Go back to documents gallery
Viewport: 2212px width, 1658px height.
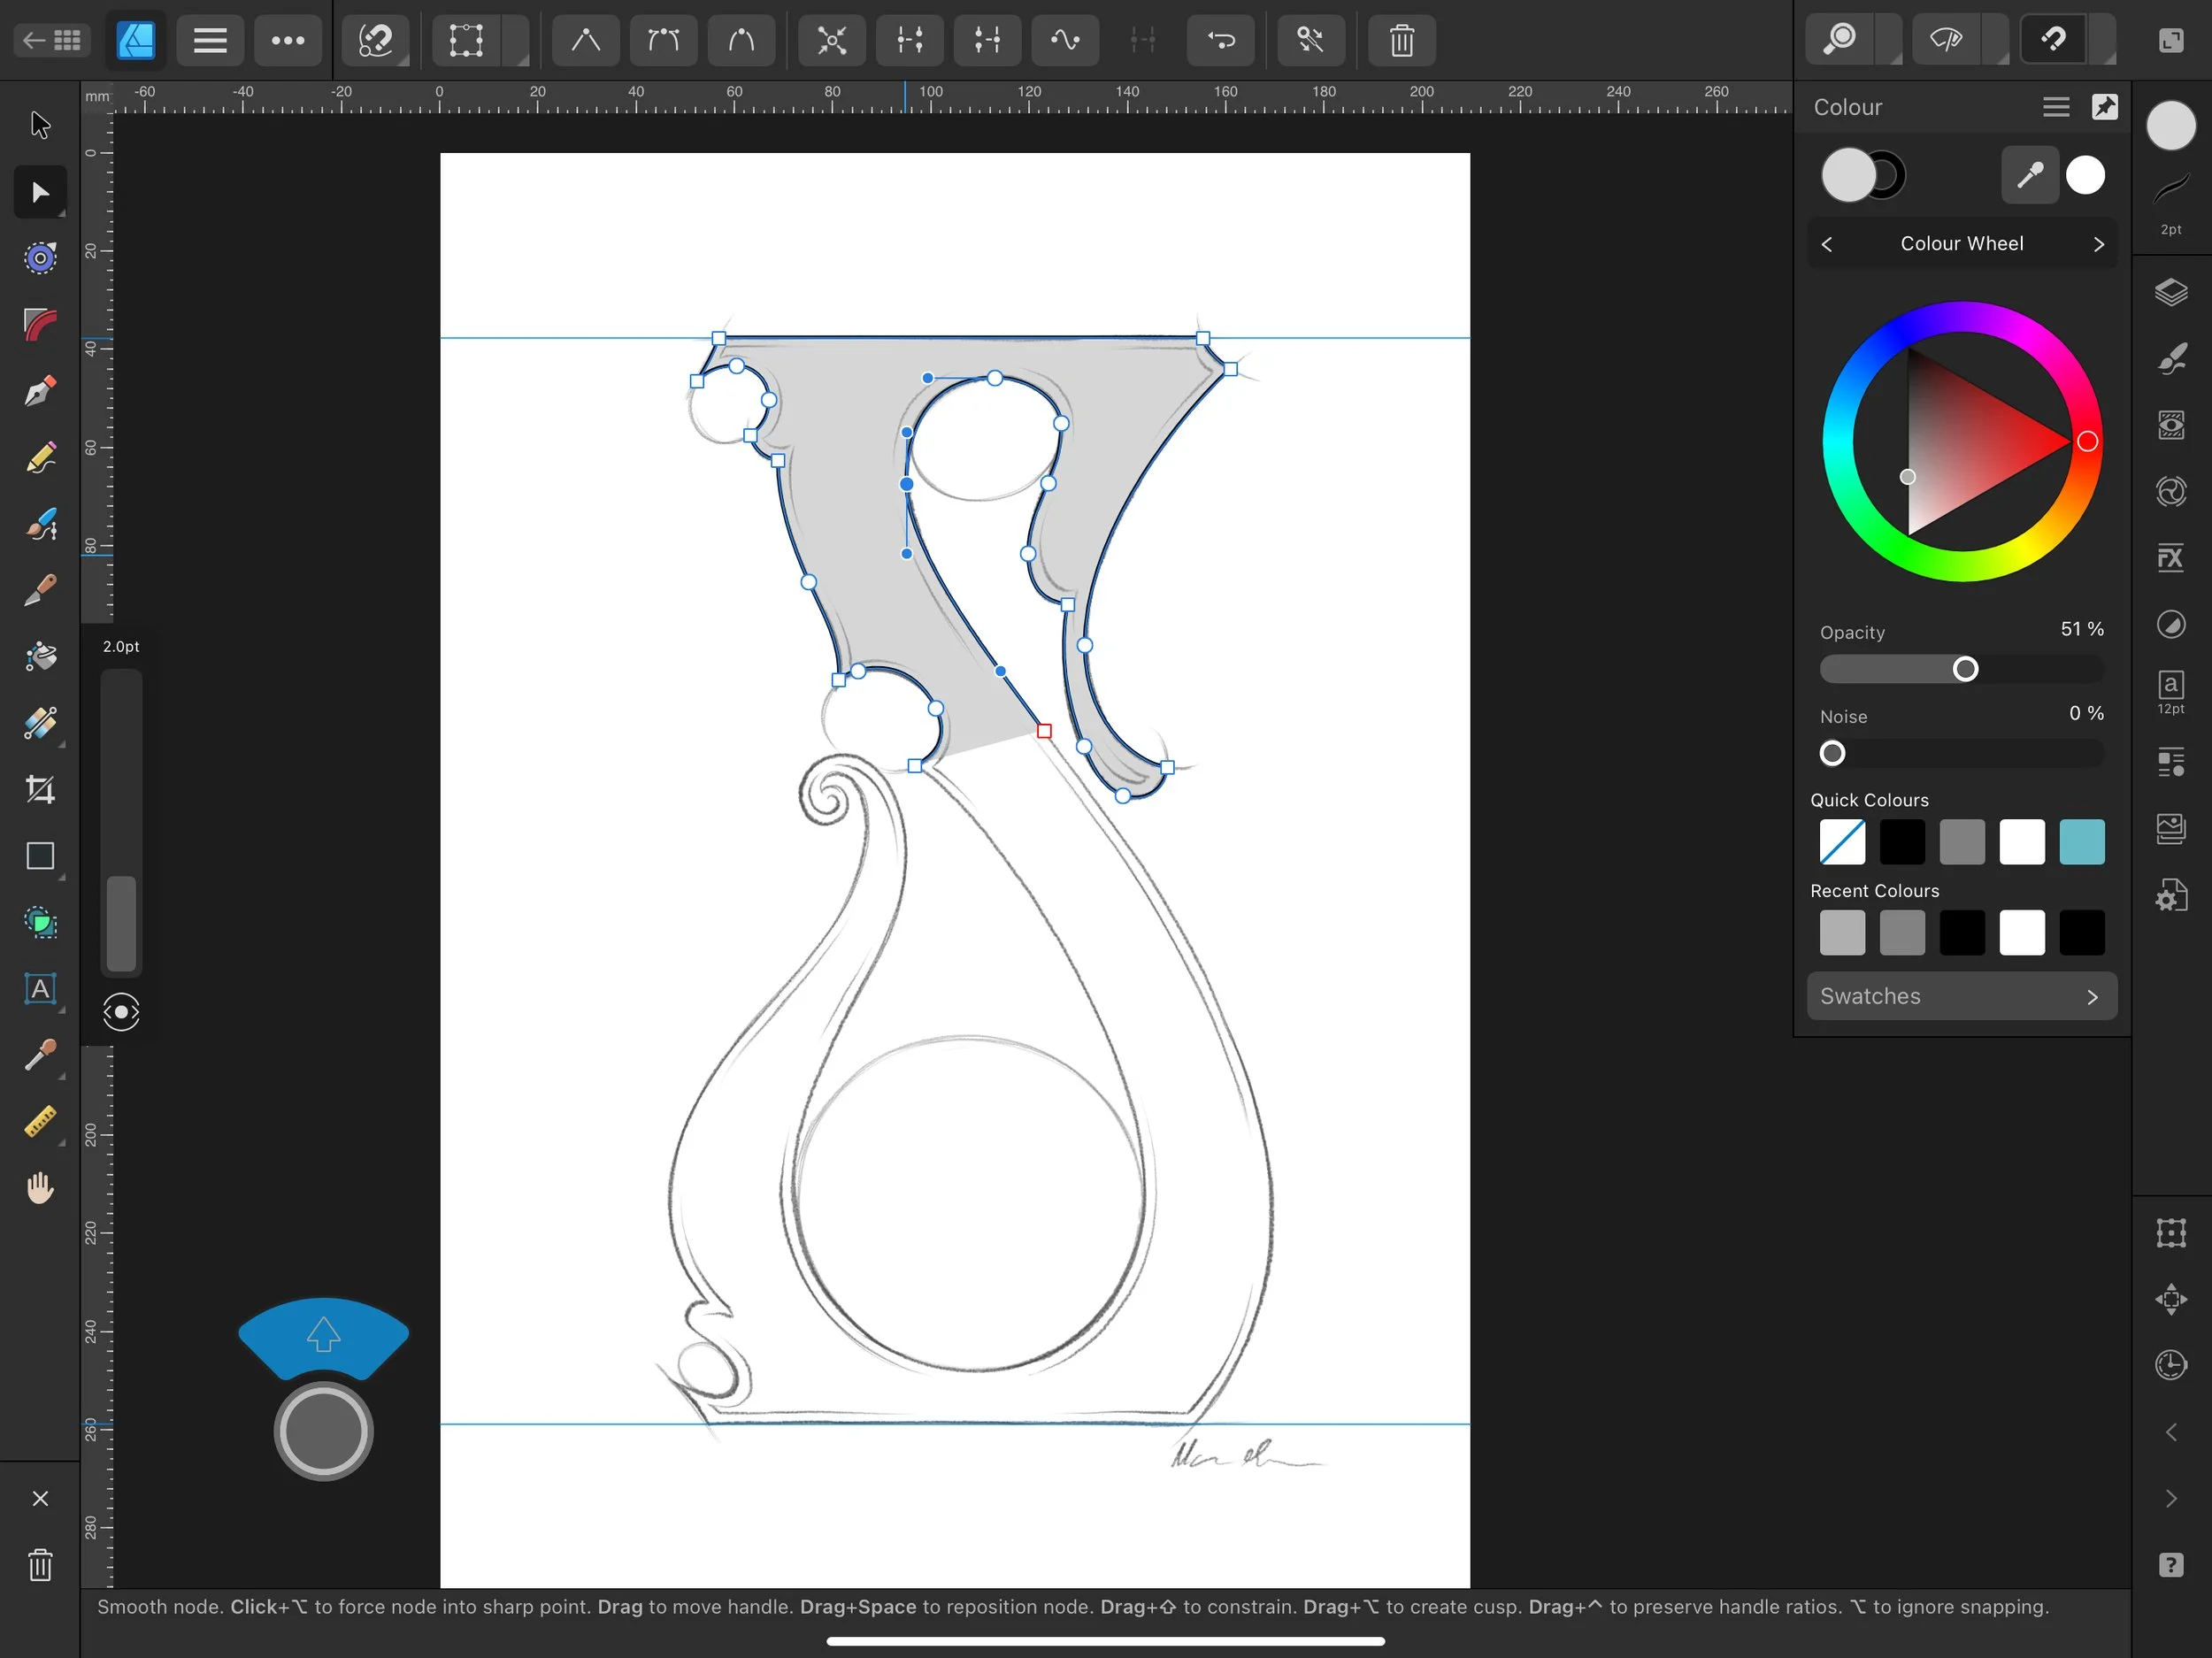tap(52, 40)
